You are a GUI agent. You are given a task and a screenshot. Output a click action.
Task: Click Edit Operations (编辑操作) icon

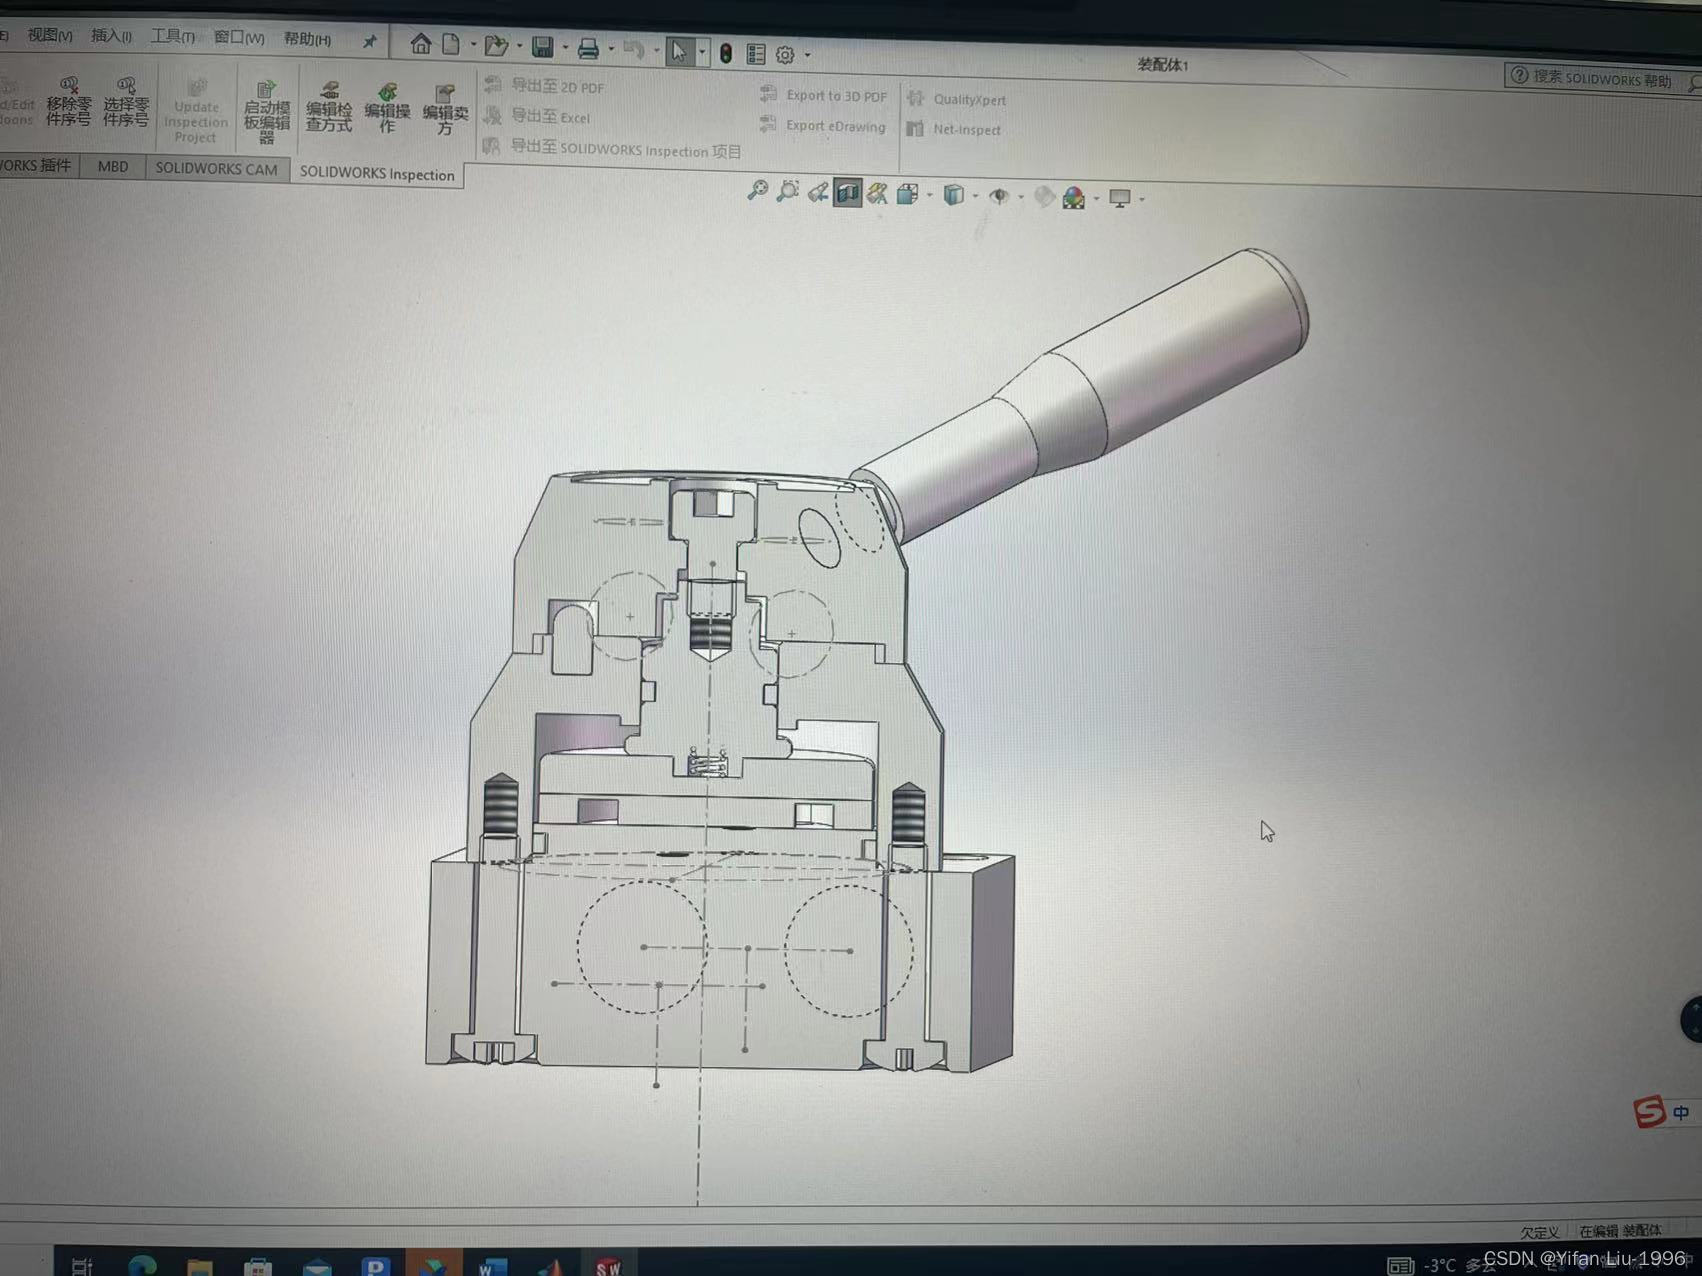[x=387, y=108]
